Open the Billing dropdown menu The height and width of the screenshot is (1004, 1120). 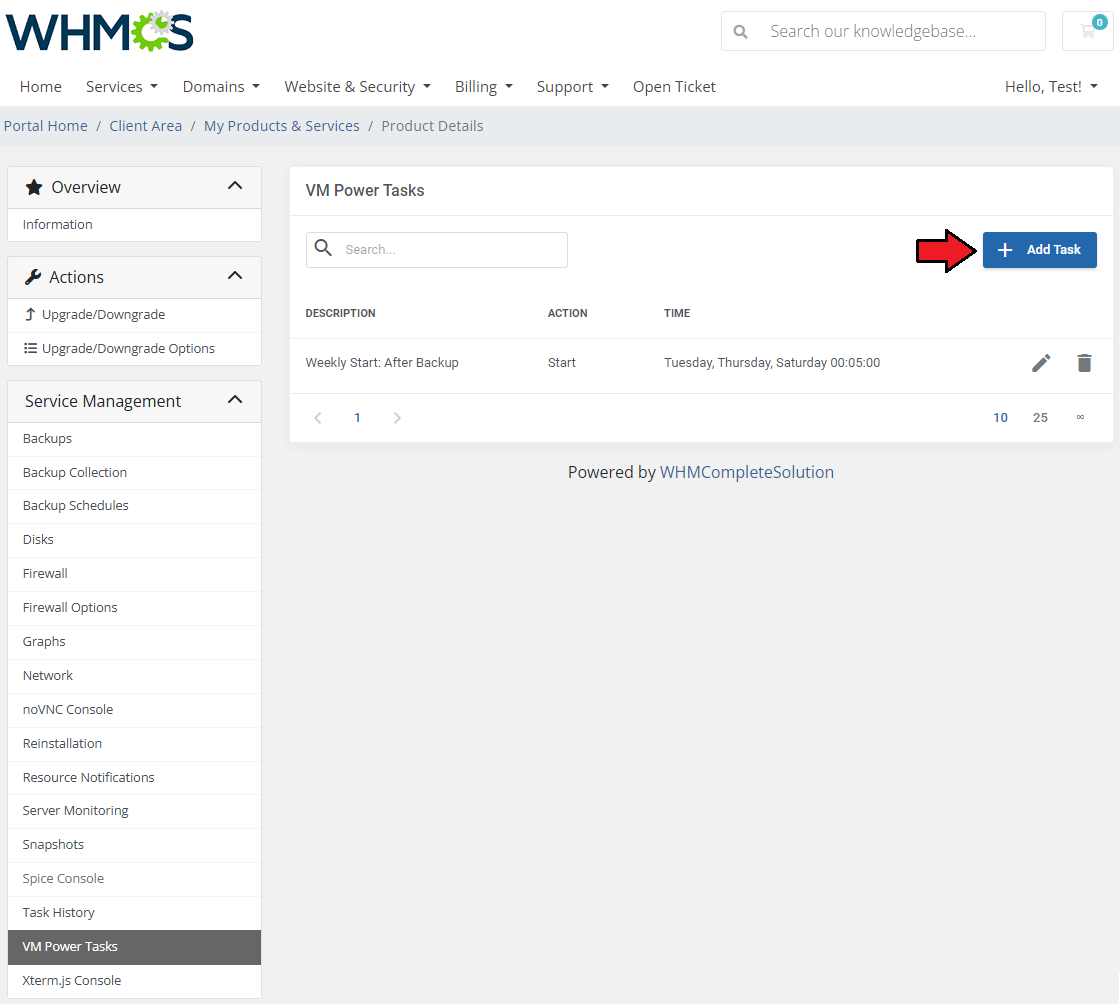(484, 86)
